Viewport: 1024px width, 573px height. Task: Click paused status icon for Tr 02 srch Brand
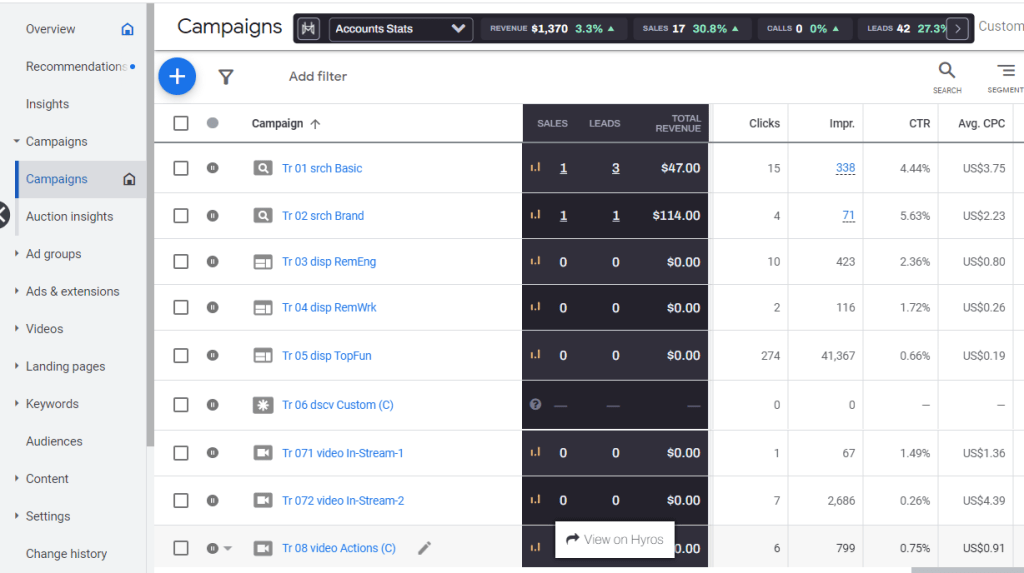[212, 216]
